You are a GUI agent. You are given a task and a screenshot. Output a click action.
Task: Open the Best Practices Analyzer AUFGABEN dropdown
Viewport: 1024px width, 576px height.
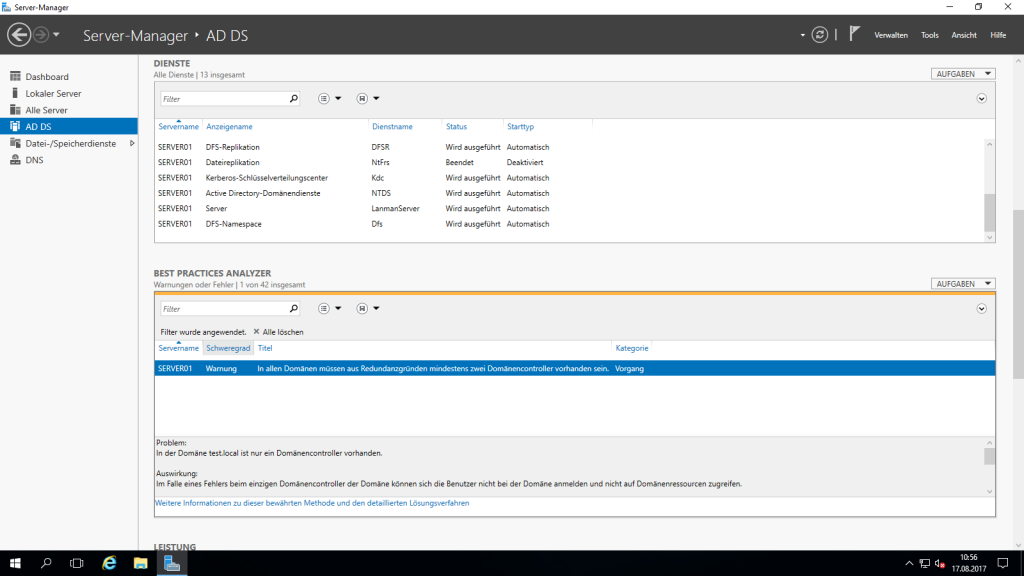(963, 284)
